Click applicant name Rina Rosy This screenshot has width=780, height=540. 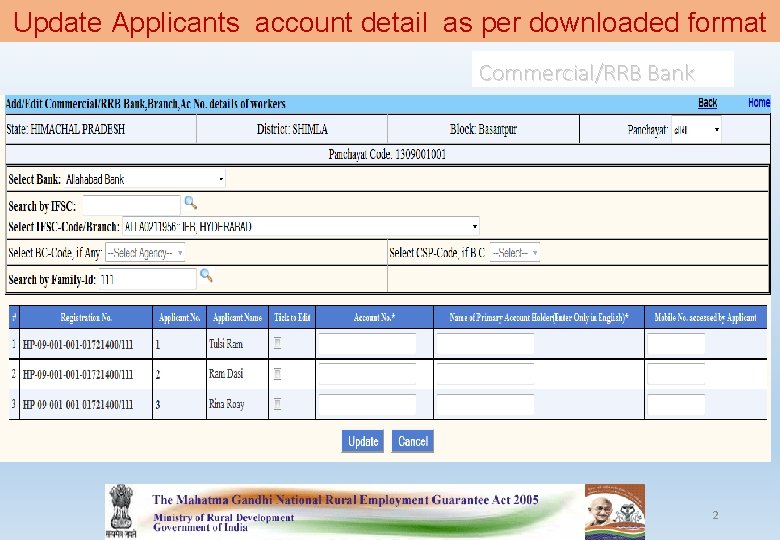[226, 404]
